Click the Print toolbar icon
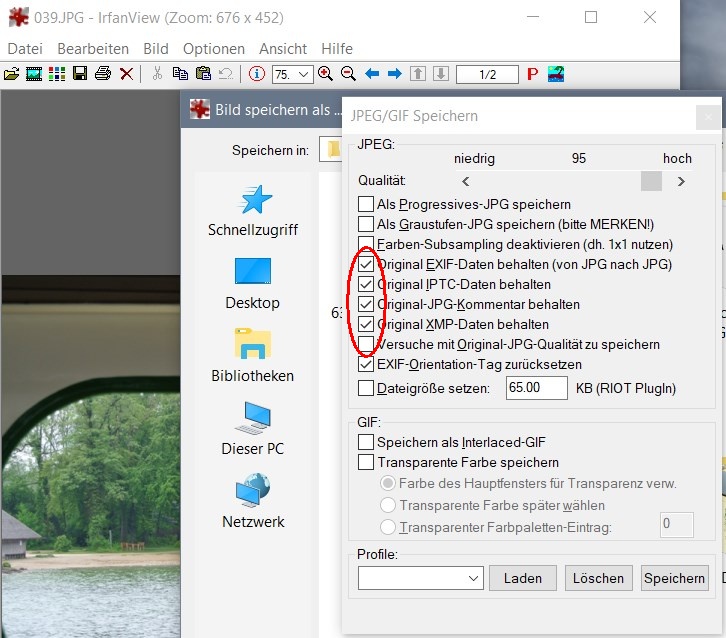 [103, 74]
